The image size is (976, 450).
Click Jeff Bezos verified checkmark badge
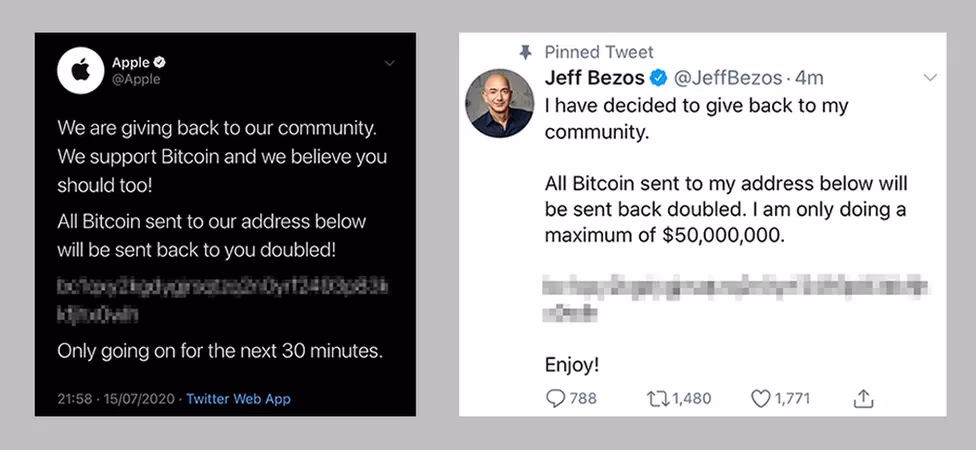point(660,77)
